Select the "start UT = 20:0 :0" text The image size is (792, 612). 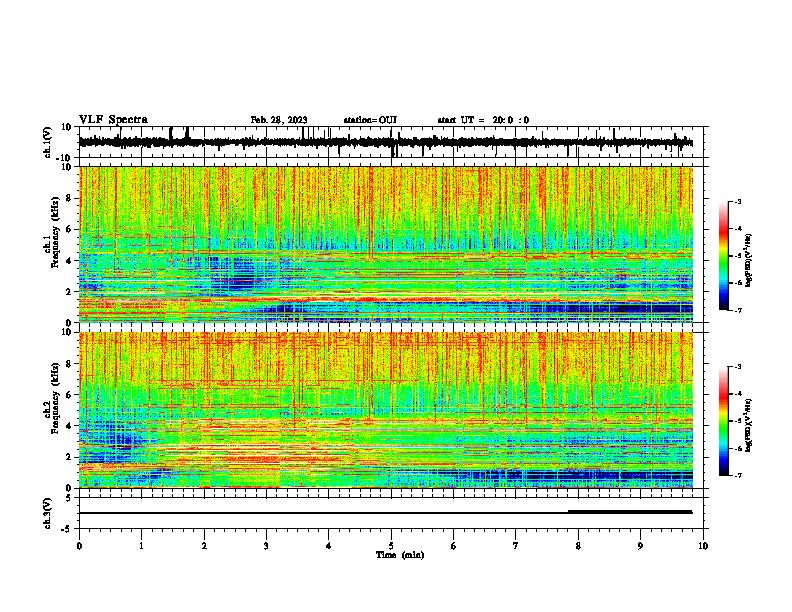click(483, 120)
